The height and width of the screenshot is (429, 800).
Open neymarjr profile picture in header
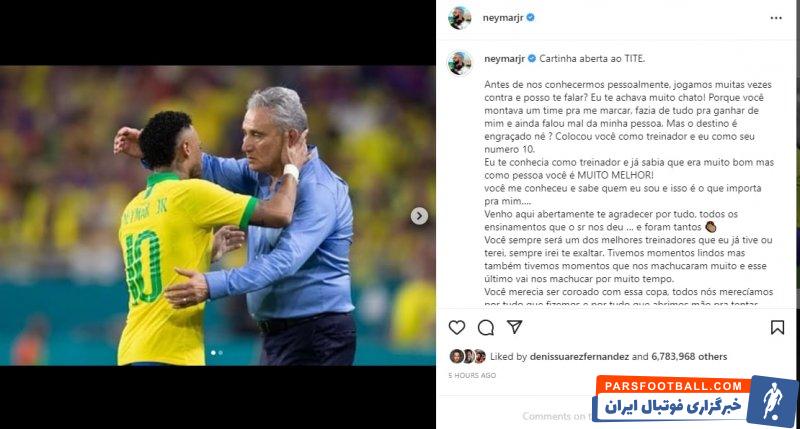[x=459, y=18]
